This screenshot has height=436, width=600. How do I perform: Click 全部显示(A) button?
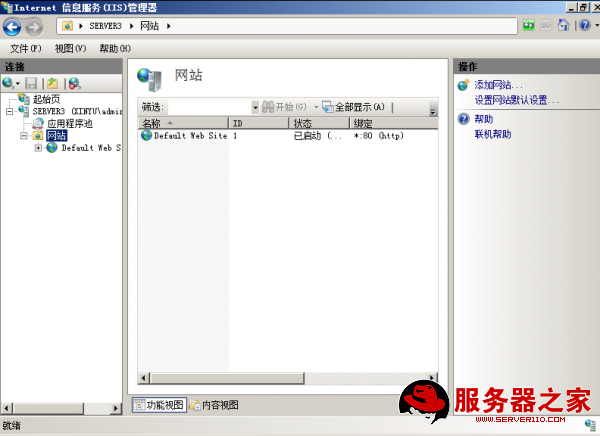pos(354,107)
